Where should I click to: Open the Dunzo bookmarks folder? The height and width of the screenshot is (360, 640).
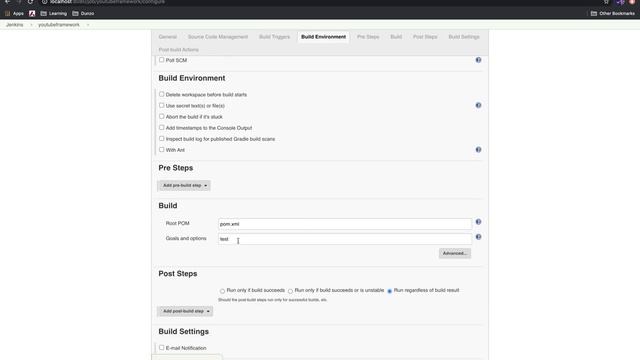83,13
